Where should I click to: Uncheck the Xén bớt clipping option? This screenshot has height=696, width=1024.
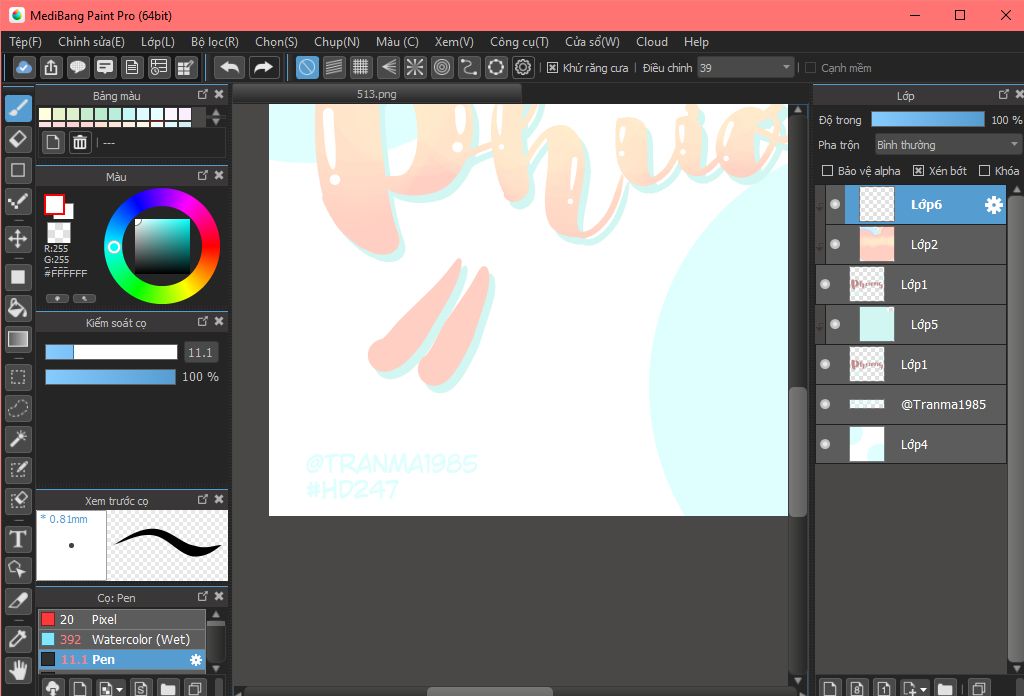coord(918,170)
